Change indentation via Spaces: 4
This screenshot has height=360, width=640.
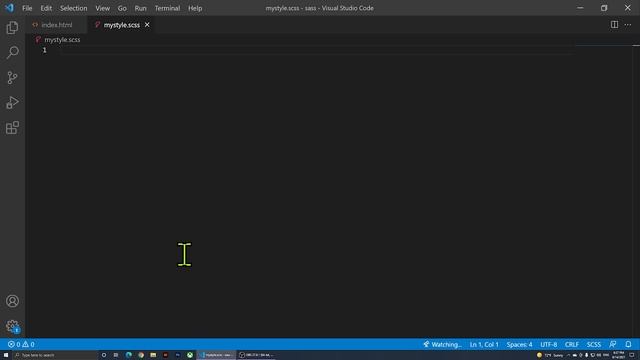(519, 344)
